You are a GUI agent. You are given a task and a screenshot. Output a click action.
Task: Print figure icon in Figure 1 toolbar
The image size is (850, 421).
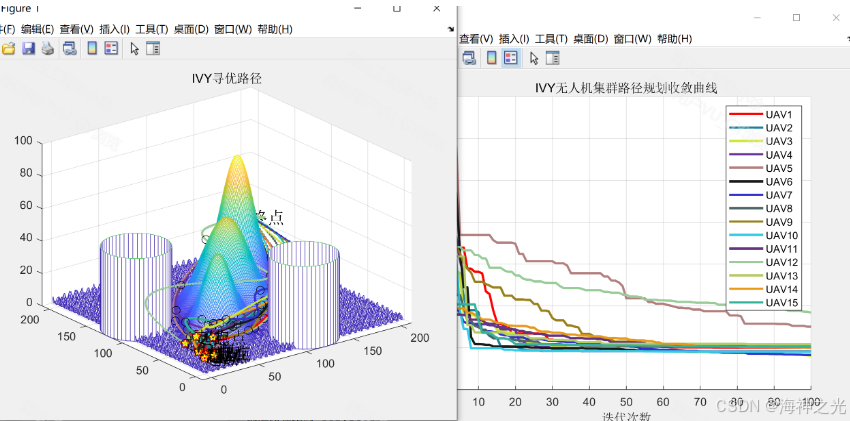[x=48, y=49]
